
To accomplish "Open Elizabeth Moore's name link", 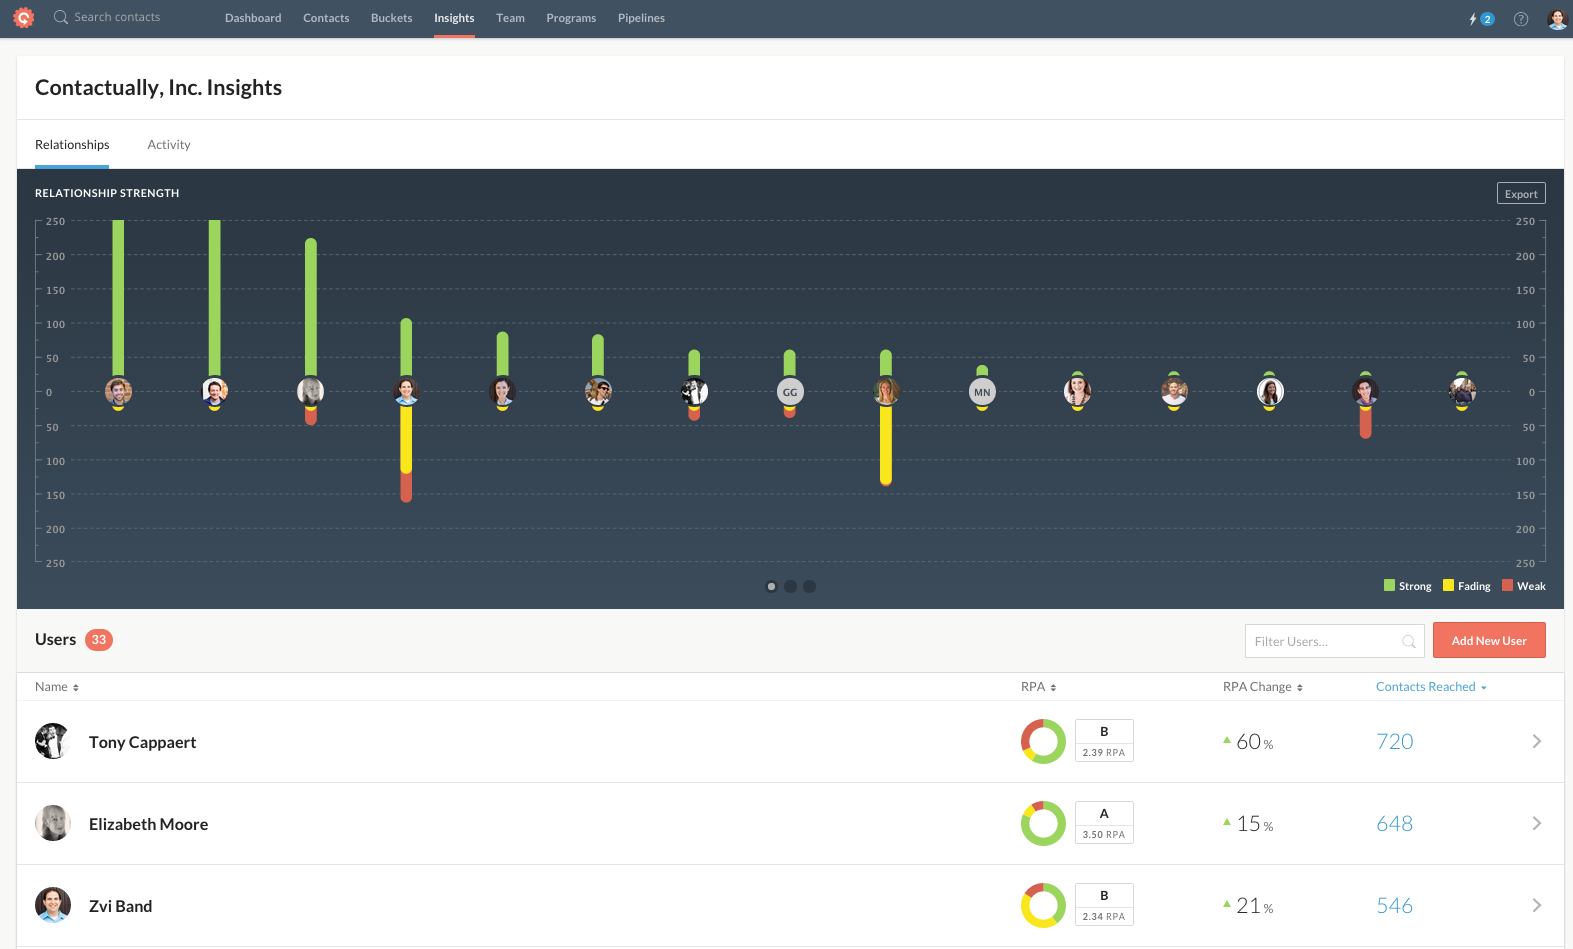I will click(x=148, y=824).
